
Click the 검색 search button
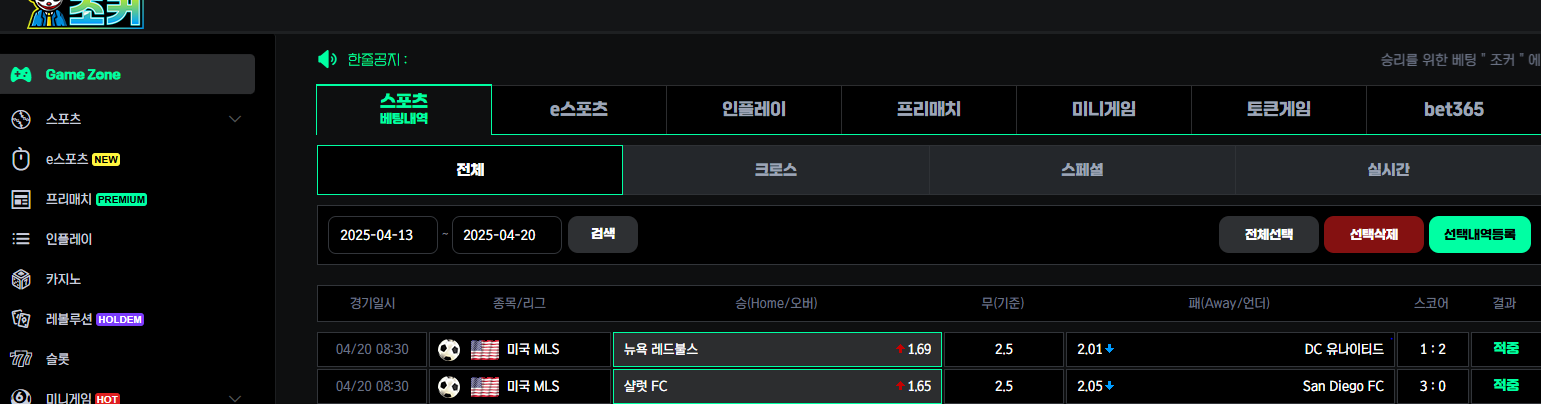[x=603, y=234]
